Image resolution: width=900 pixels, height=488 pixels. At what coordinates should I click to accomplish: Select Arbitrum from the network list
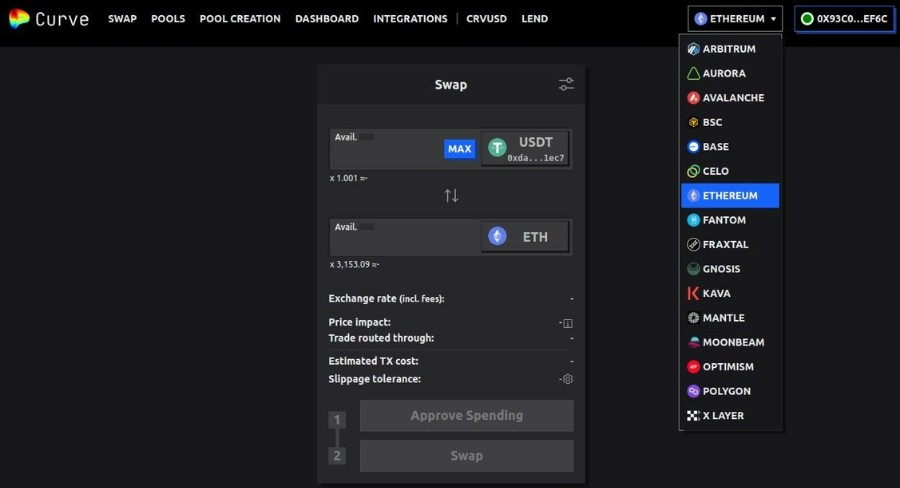pyautogui.click(x=730, y=49)
